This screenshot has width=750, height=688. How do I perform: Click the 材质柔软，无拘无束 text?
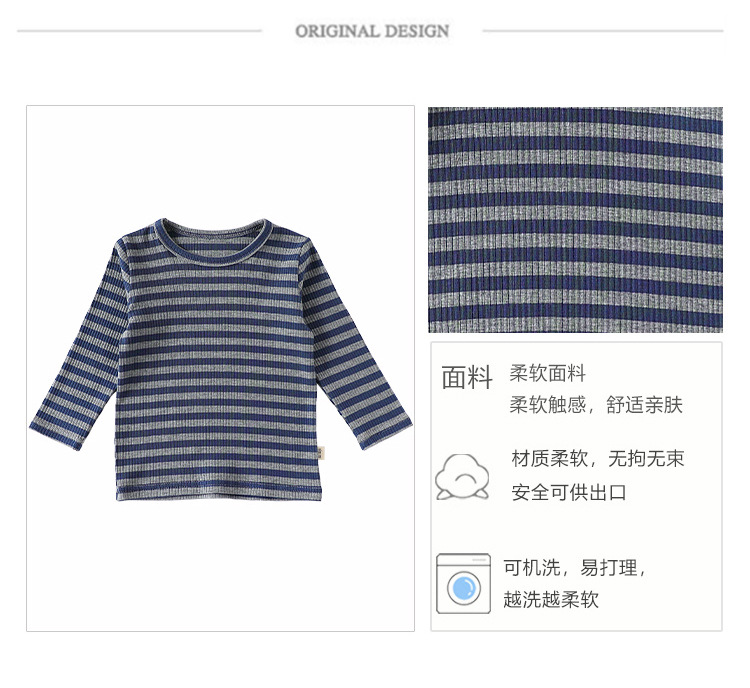coord(597,458)
